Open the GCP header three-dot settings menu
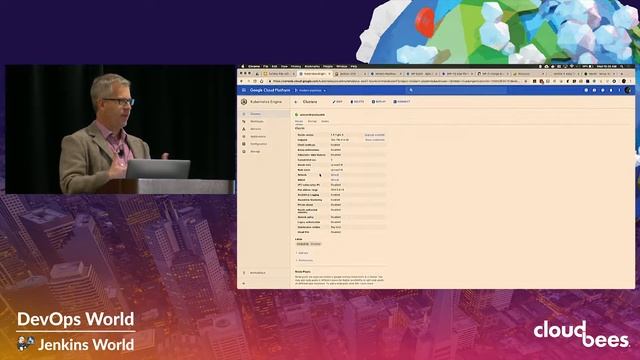640x360 pixels. coord(619,90)
